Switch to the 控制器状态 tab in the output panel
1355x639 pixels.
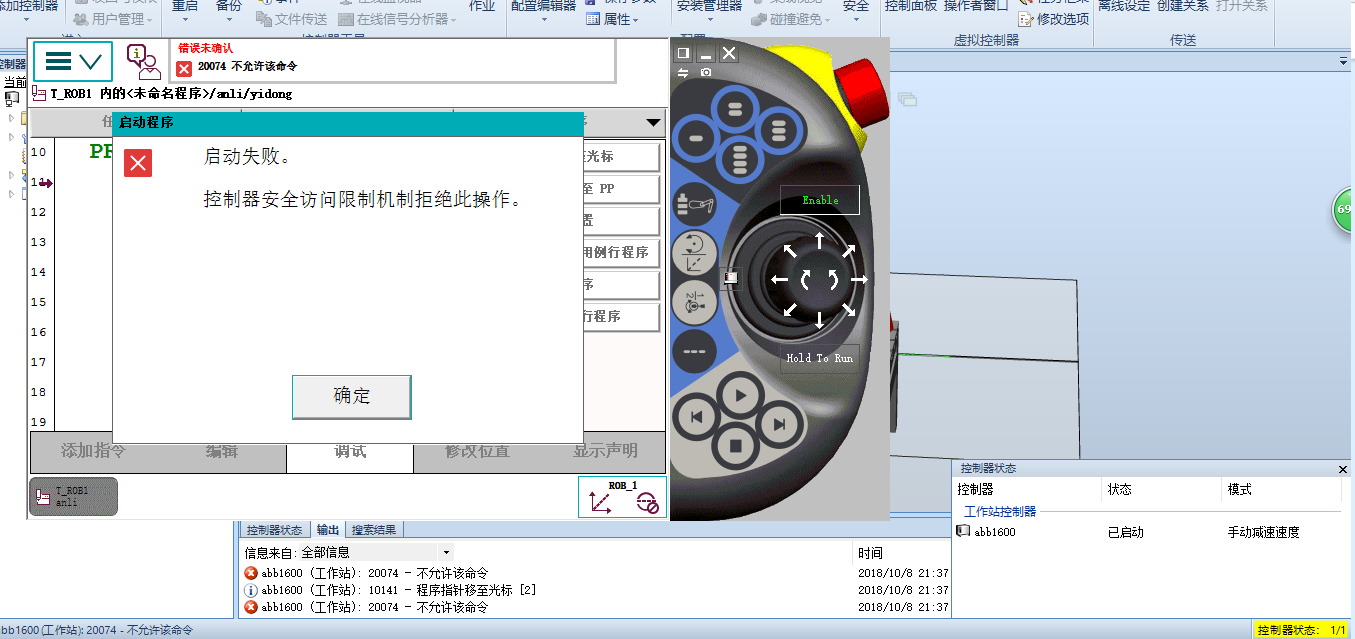(x=274, y=530)
